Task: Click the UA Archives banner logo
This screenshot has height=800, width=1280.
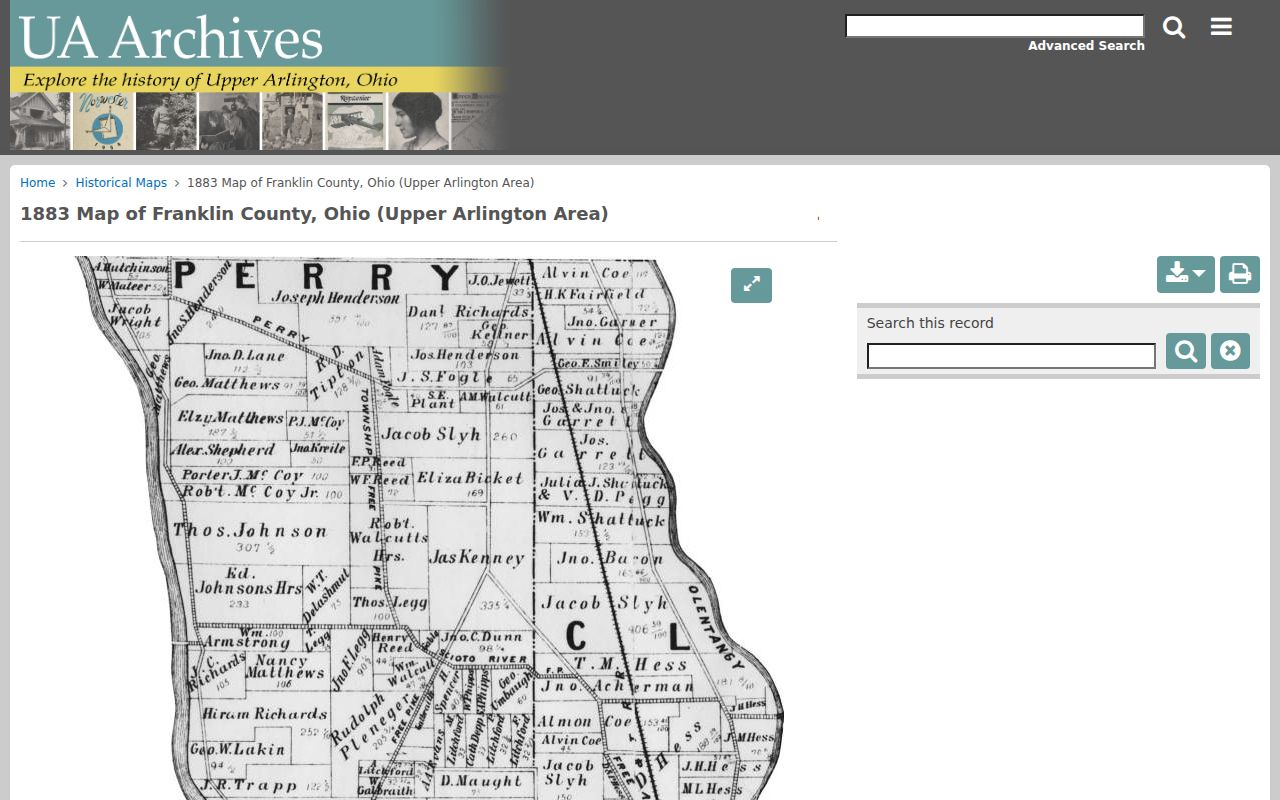Action: [260, 77]
